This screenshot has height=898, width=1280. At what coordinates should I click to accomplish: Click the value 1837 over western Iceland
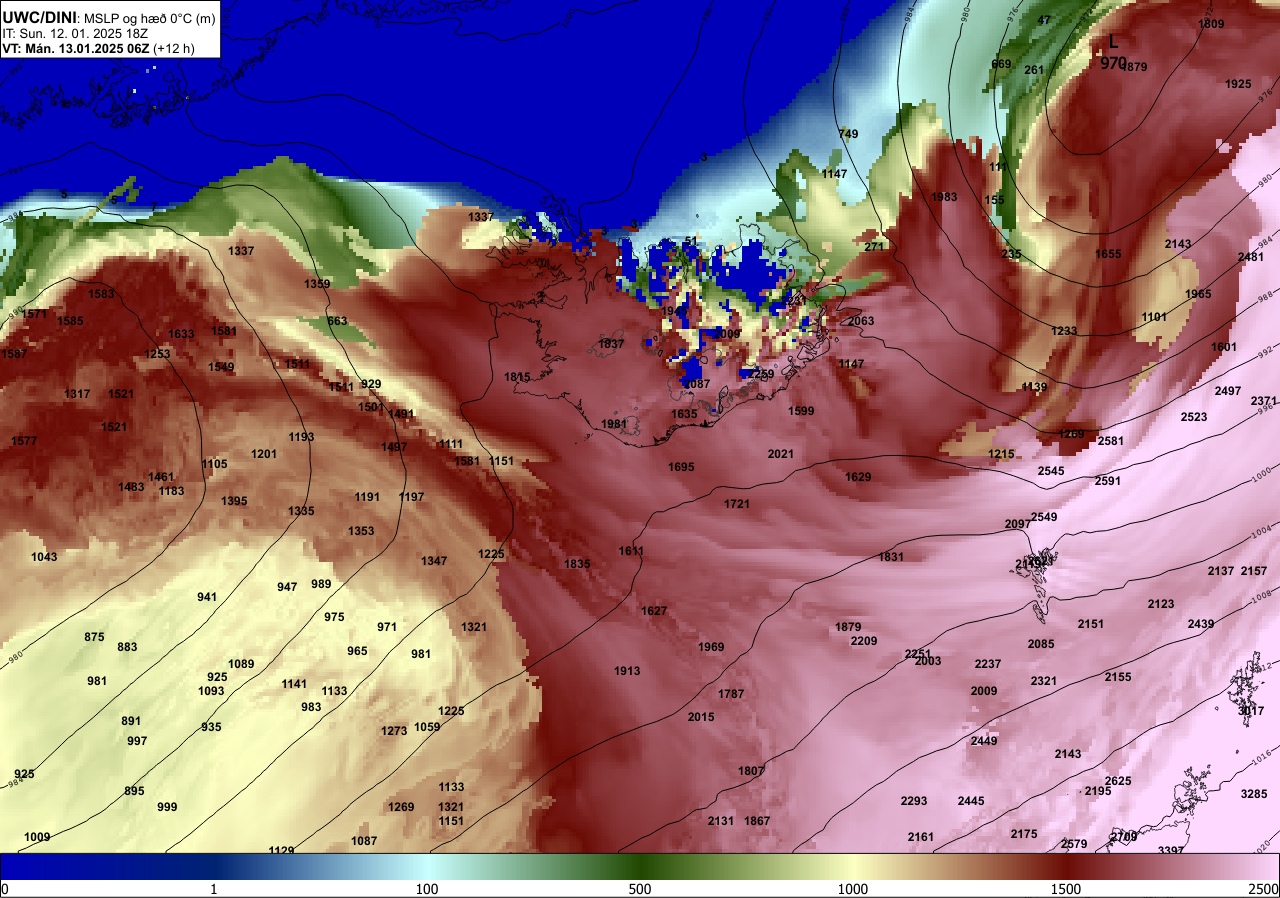click(x=611, y=344)
